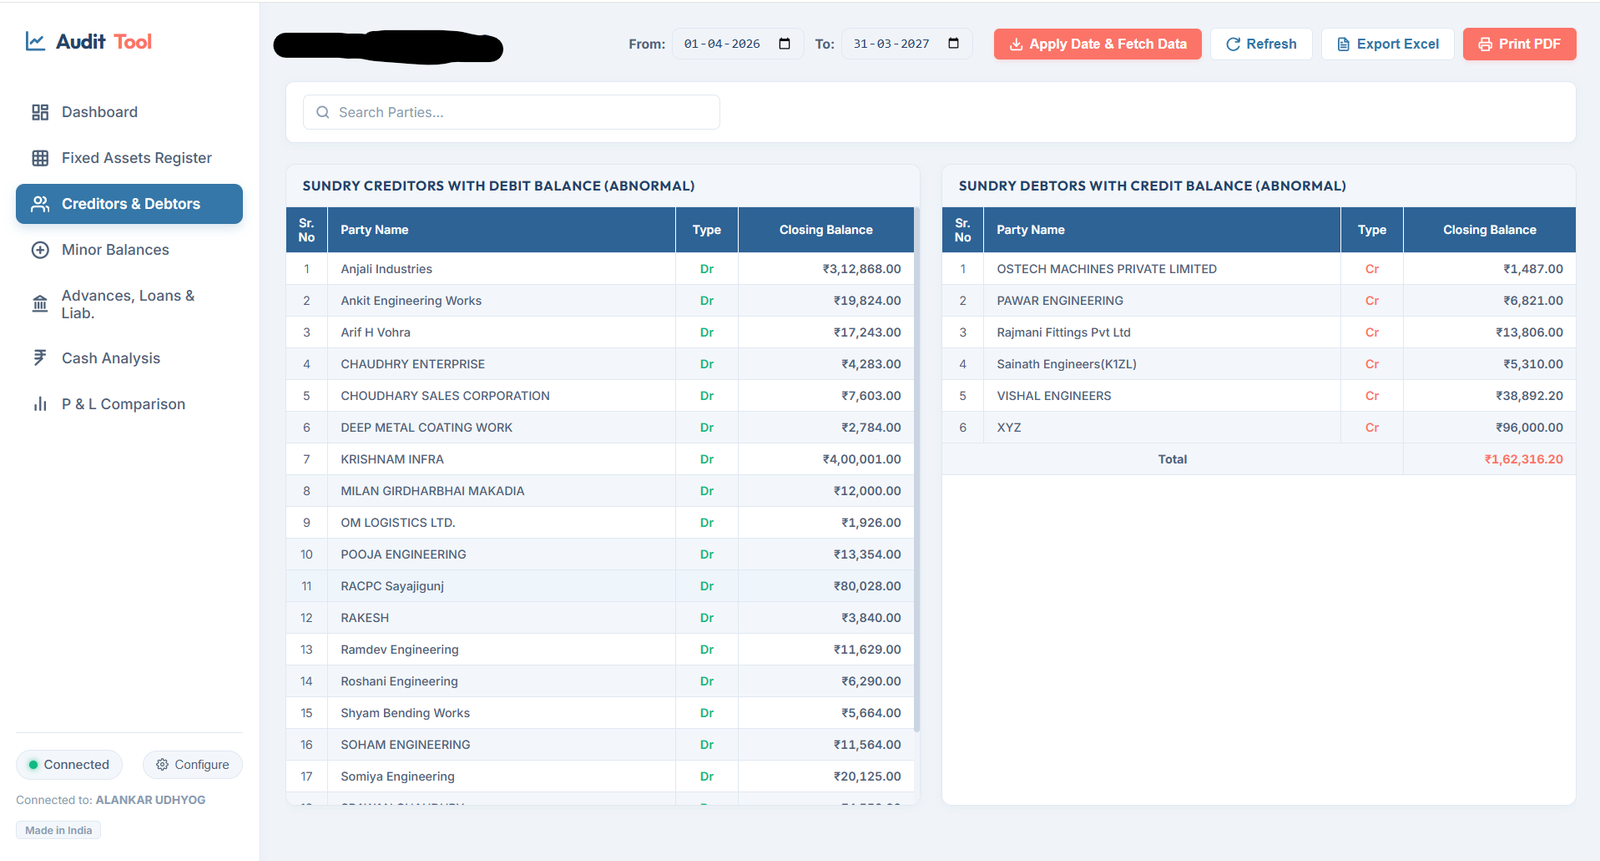This screenshot has height=861, width=1600.
Task: Select OSTECH MACHINES PRIVATE LIMITED row
Action: [x=1259, y=269]
